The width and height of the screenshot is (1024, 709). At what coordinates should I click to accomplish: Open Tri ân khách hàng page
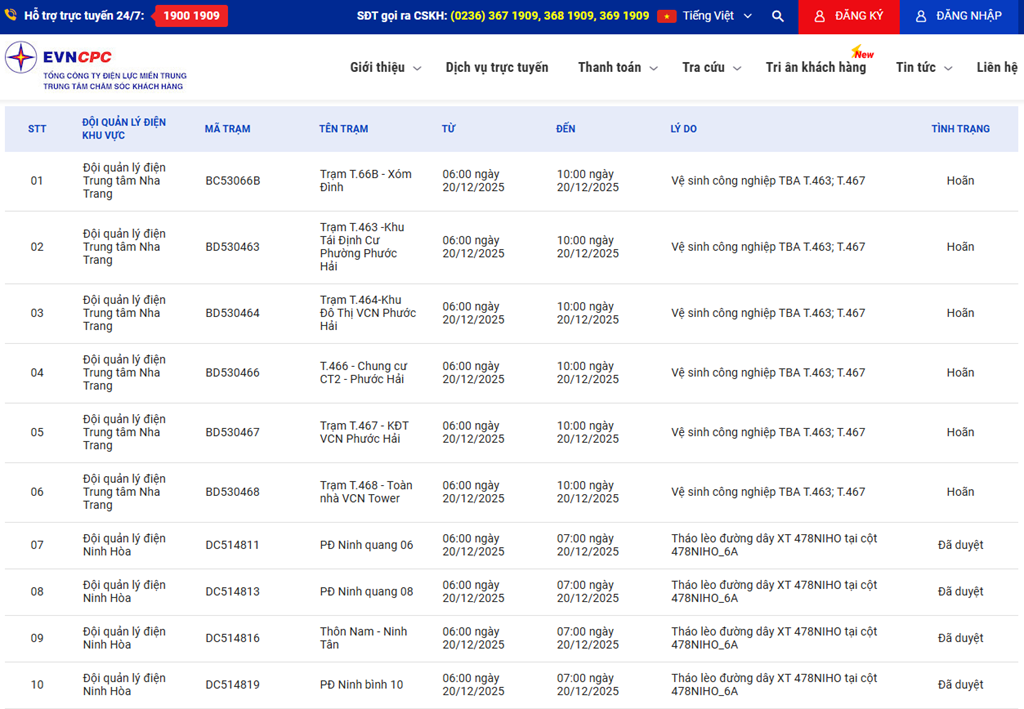(x=816, y=67)
